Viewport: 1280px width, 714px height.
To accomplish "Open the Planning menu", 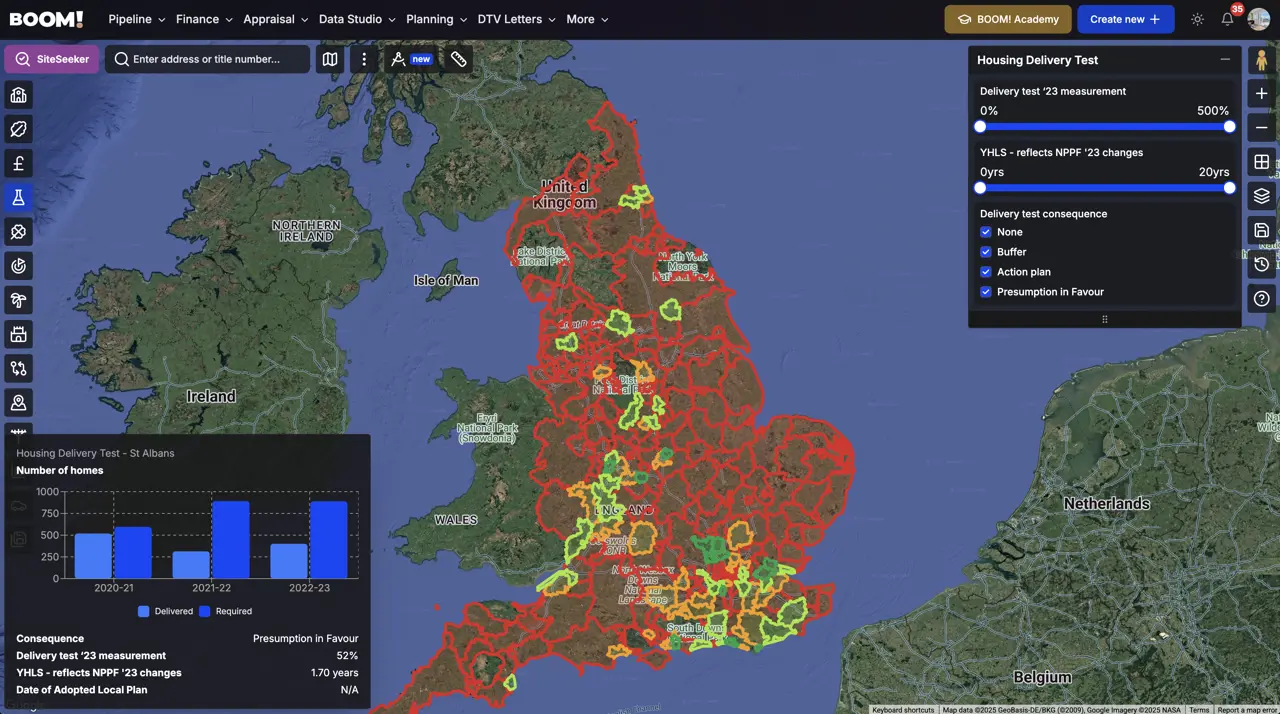I will (x=436, y=19).
